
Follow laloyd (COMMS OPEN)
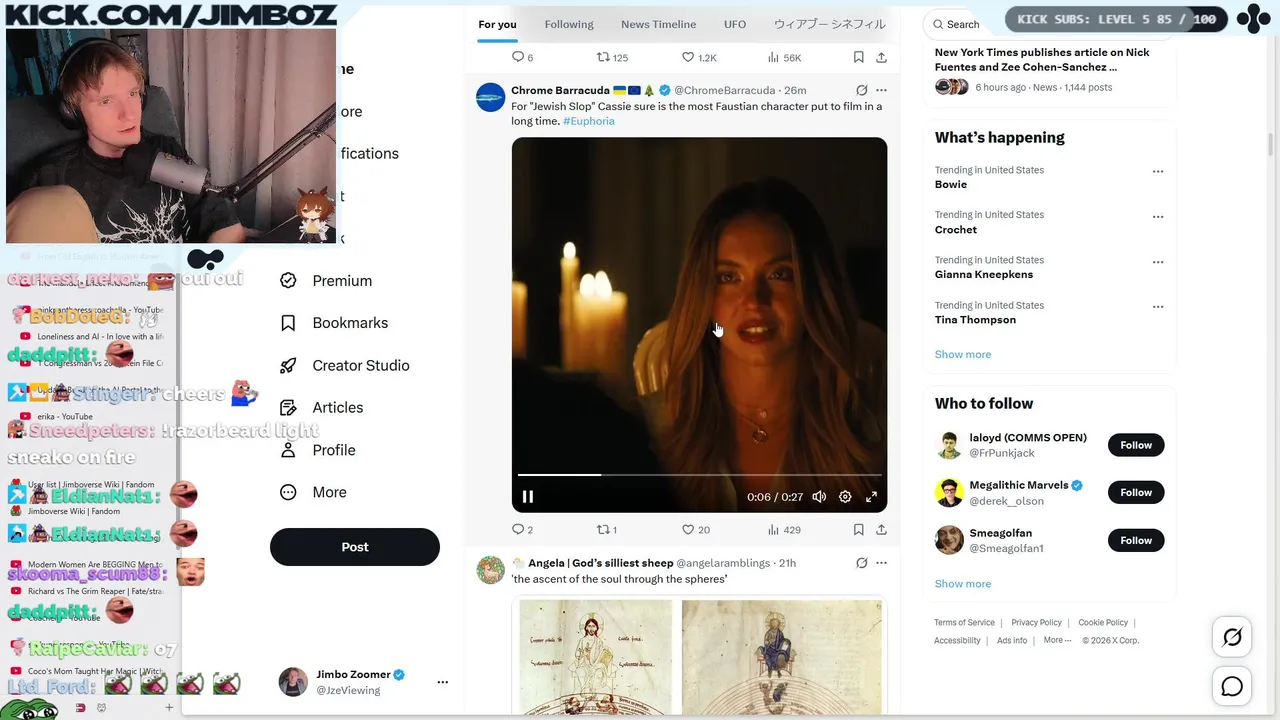click(x=1136, y=445)
